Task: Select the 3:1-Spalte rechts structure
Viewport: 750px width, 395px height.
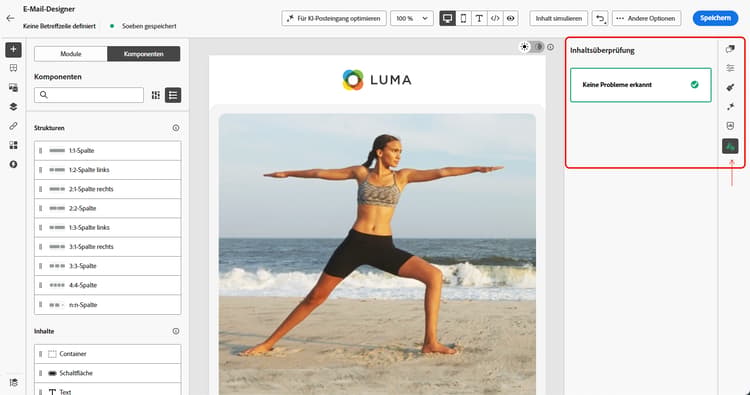Action: point(108,247)
